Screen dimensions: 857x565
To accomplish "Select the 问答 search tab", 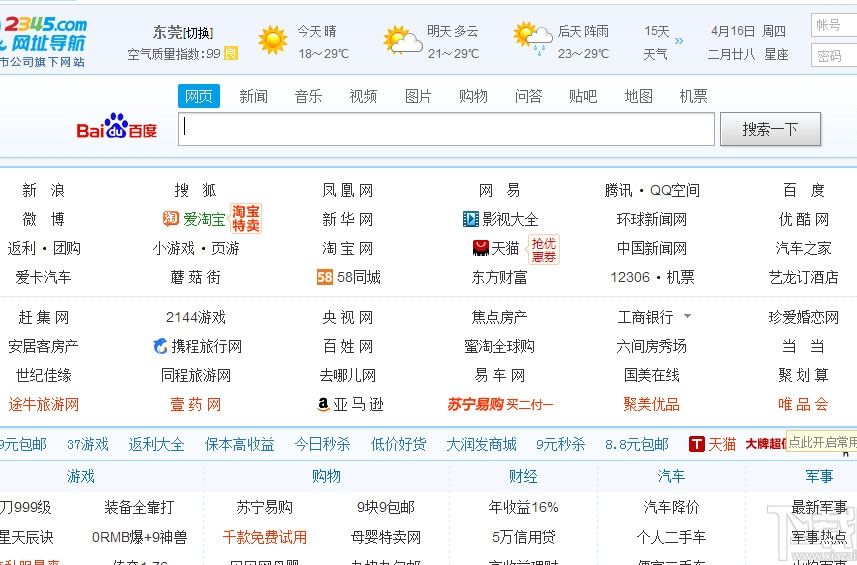I will pos(528,96).
